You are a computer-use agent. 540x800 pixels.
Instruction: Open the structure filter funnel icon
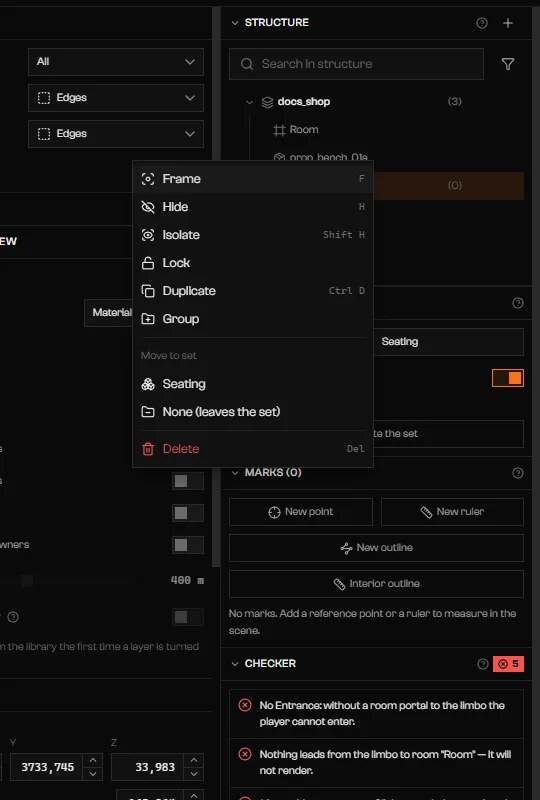click(x=507, y=64)
